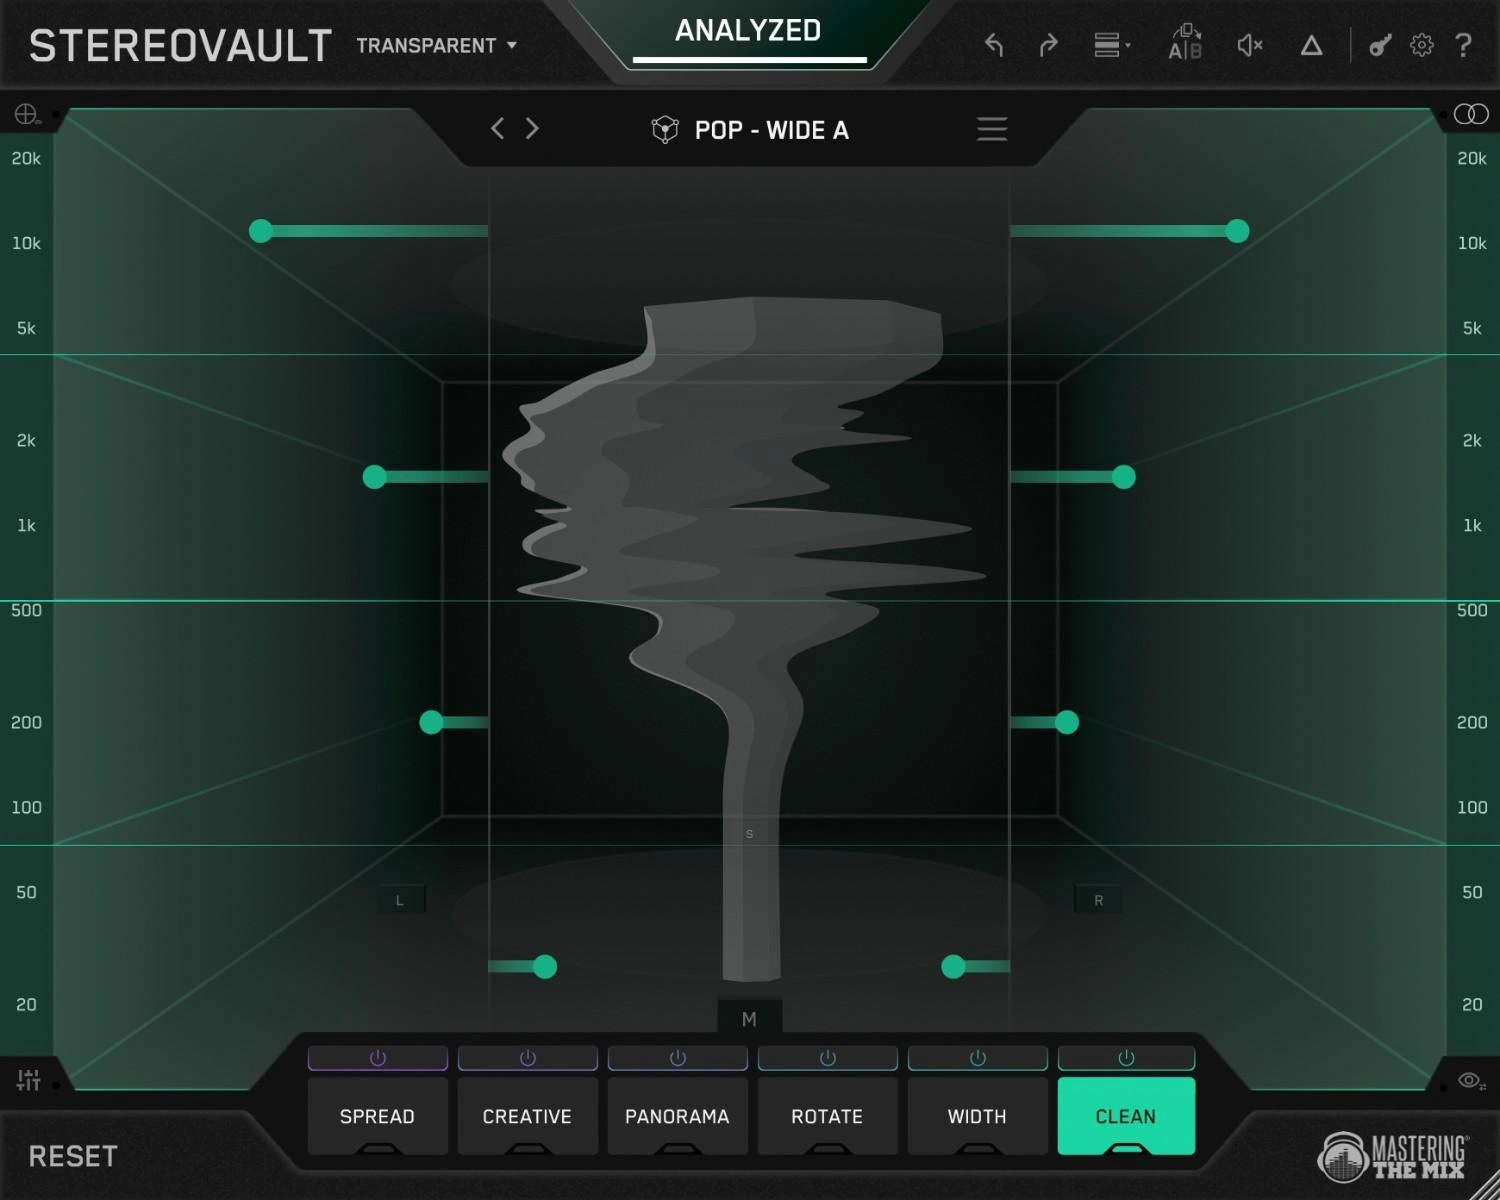Viewport: 1500px width, 1200px height.
Task: Switch to the PANORAMA tab
Action: pyautogui.click(x=678, y=1116)
